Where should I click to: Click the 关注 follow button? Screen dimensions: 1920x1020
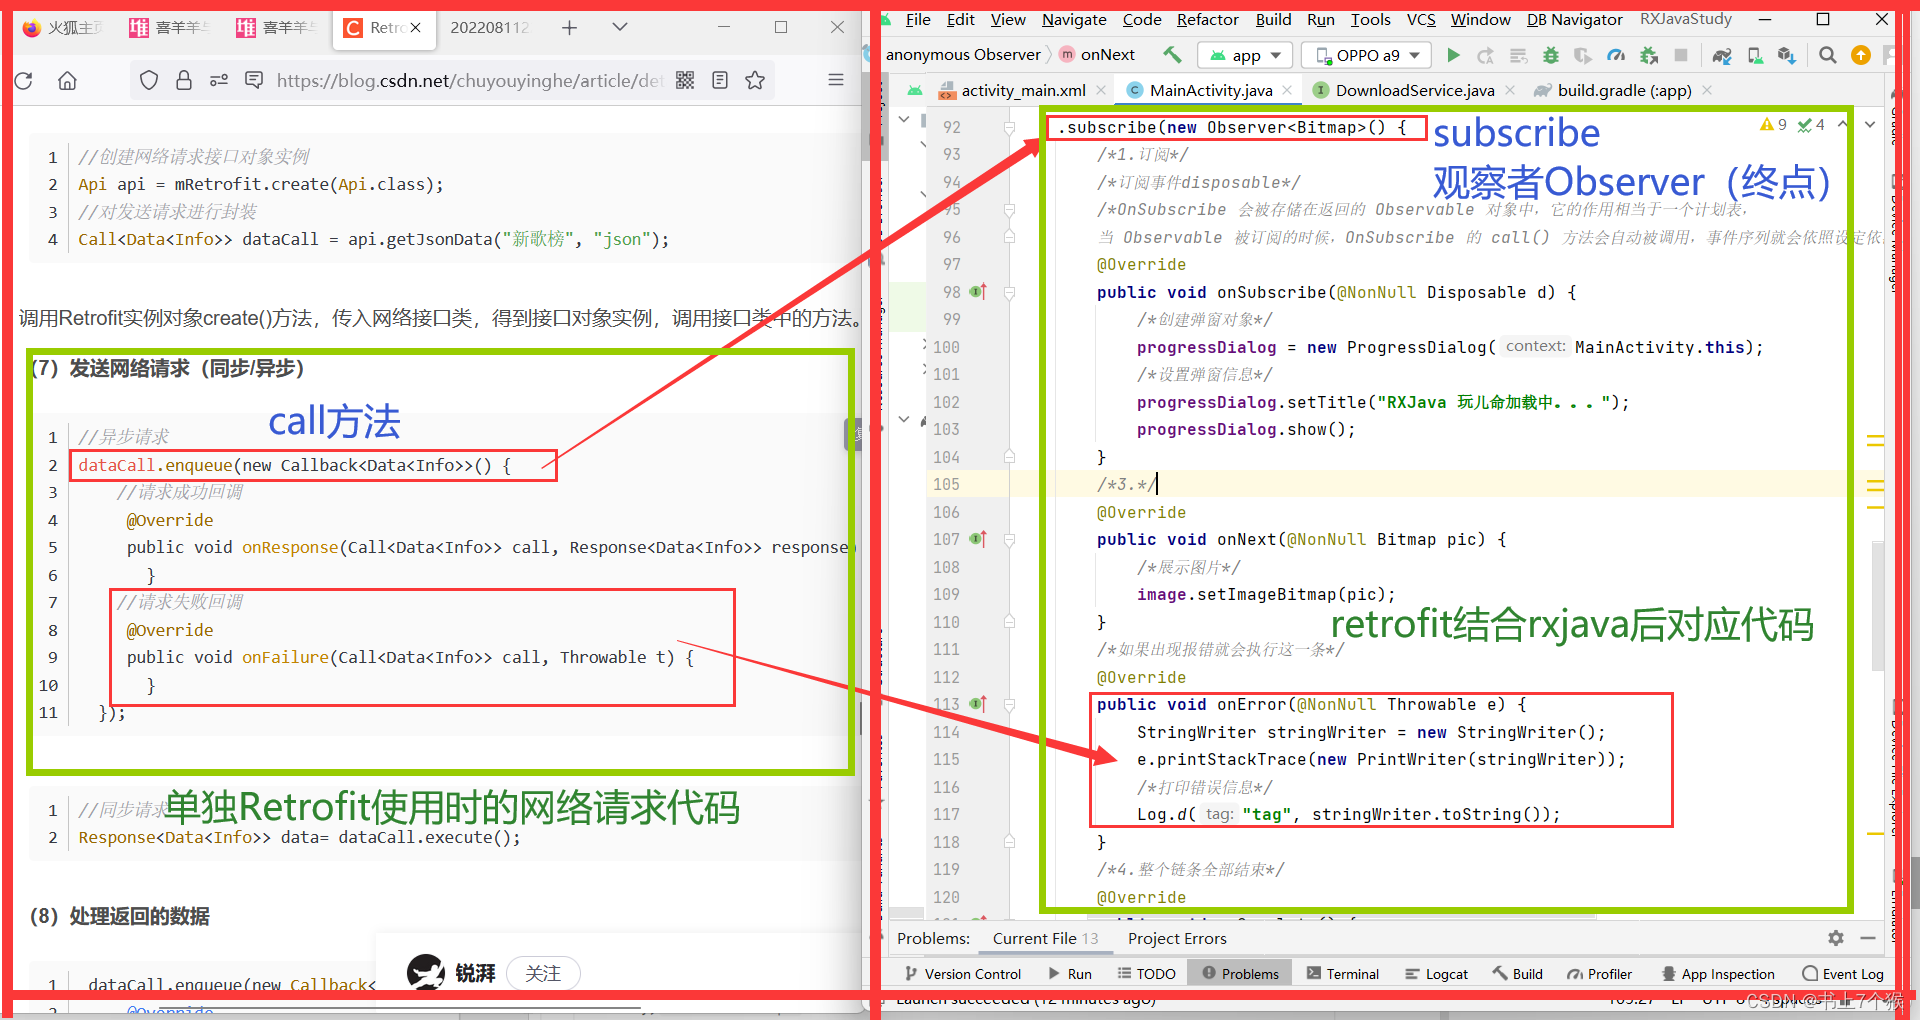[x=543, y=973]
